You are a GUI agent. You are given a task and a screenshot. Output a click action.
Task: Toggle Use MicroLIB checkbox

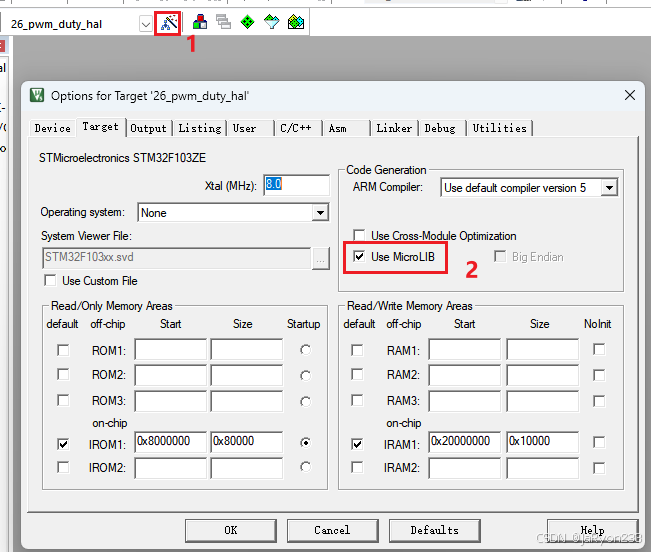[x=359, y=256]
